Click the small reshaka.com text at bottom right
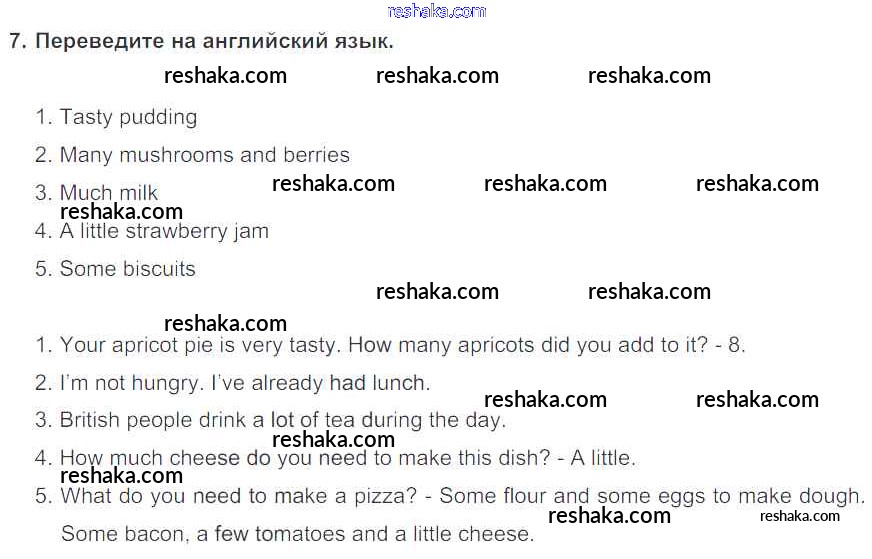Screen dimensions: 872x559 [800, 516]
